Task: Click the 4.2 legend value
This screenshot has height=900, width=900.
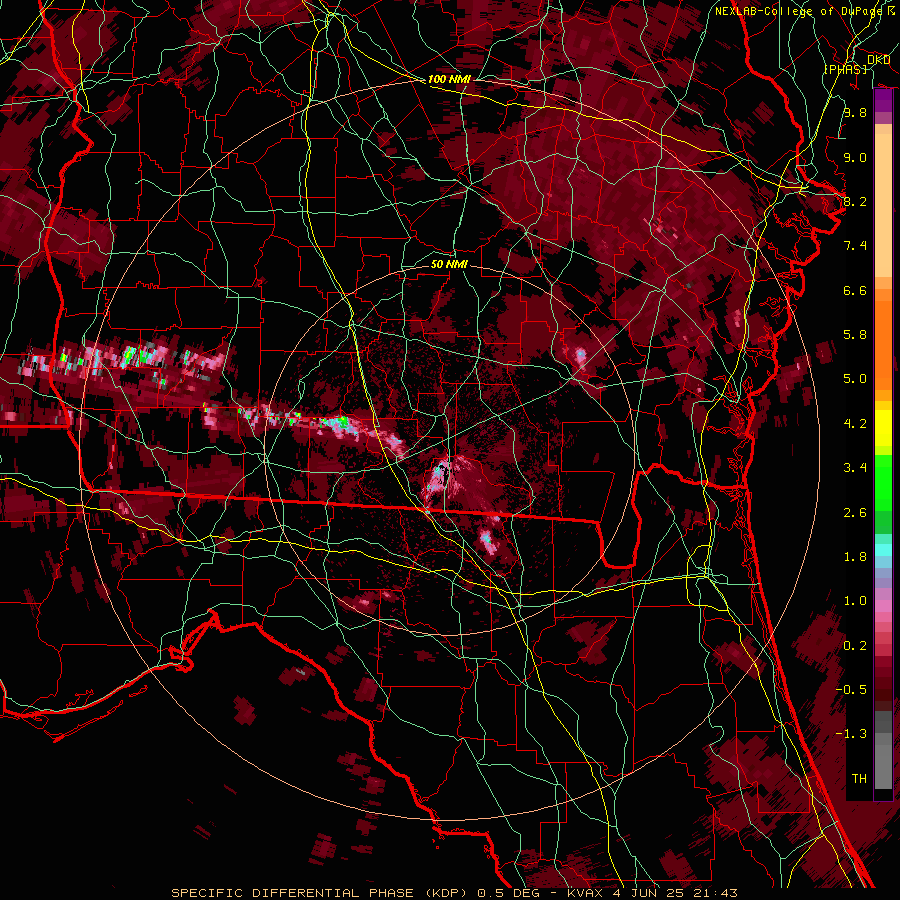Action: click(x=855, y=424)
